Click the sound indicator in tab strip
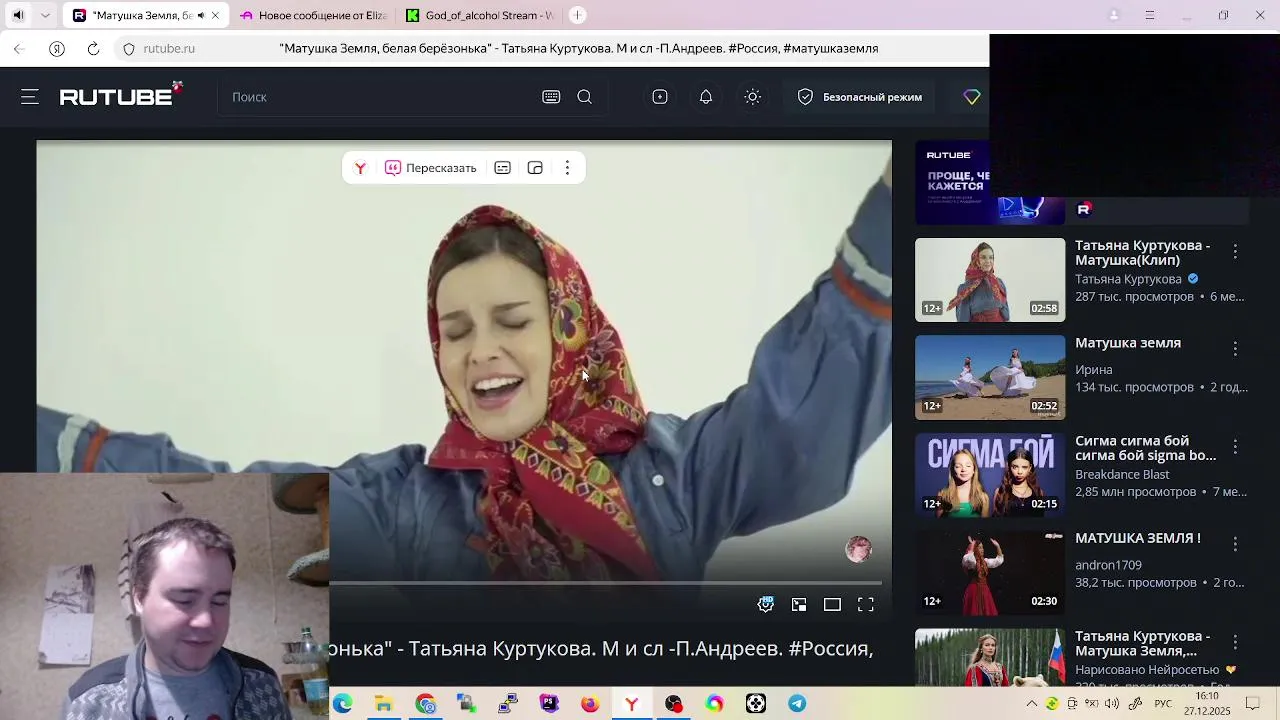 (17, 15)
